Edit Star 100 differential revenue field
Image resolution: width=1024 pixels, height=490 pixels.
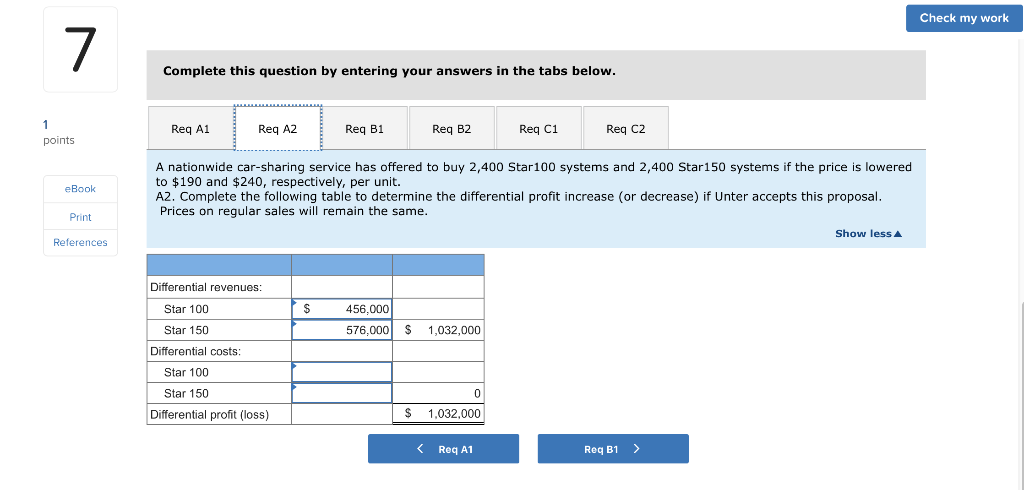(342, 309)
